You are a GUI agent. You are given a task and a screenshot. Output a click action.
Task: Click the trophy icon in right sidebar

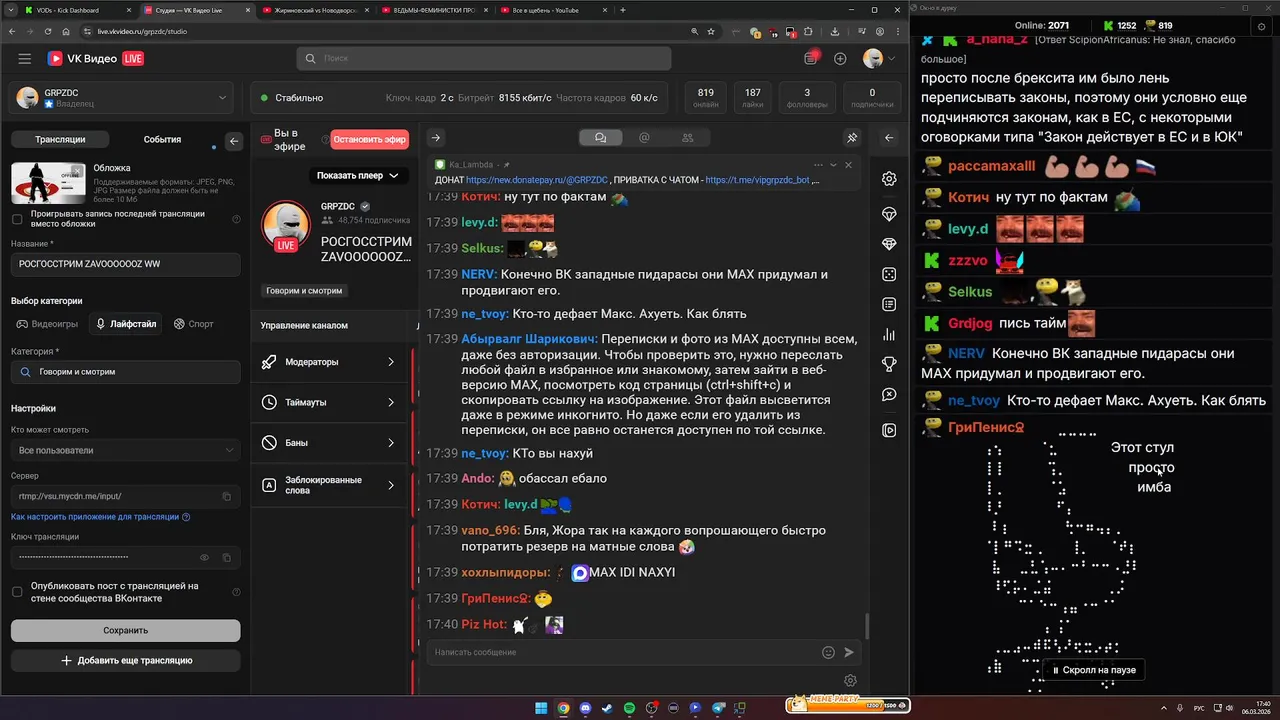(889, 364)
